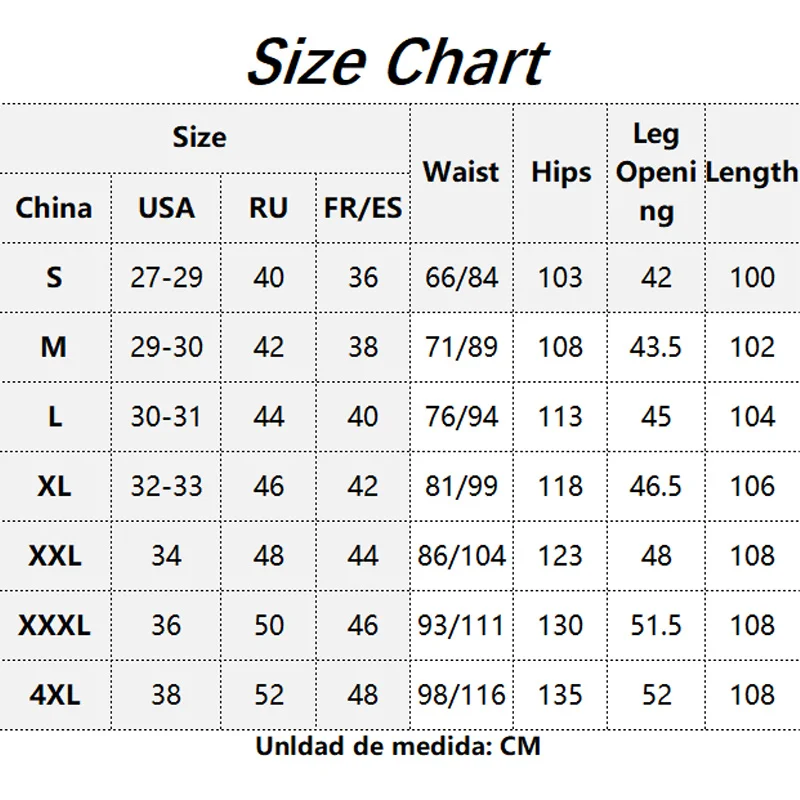
Task: Click the China column header
Action: coord(54,208)
